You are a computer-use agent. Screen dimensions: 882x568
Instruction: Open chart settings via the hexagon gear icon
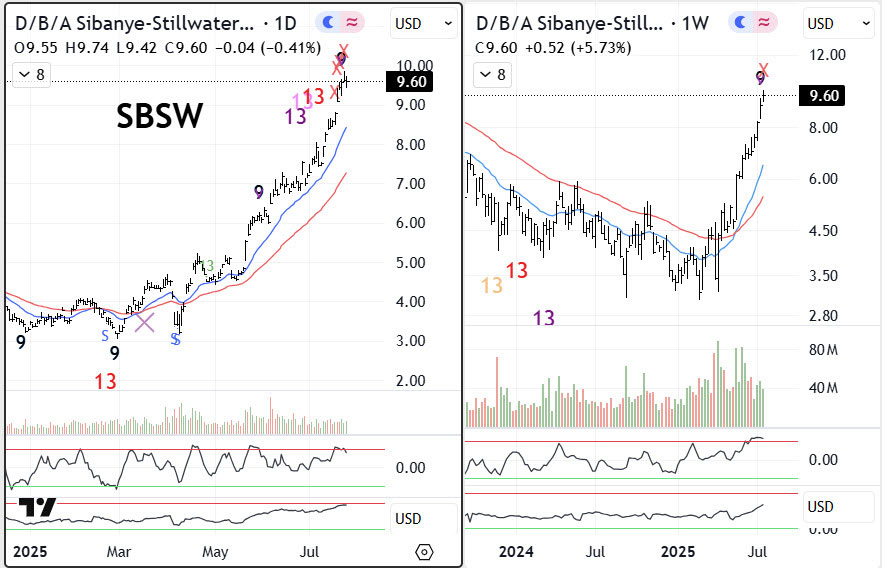coord(424,552)
